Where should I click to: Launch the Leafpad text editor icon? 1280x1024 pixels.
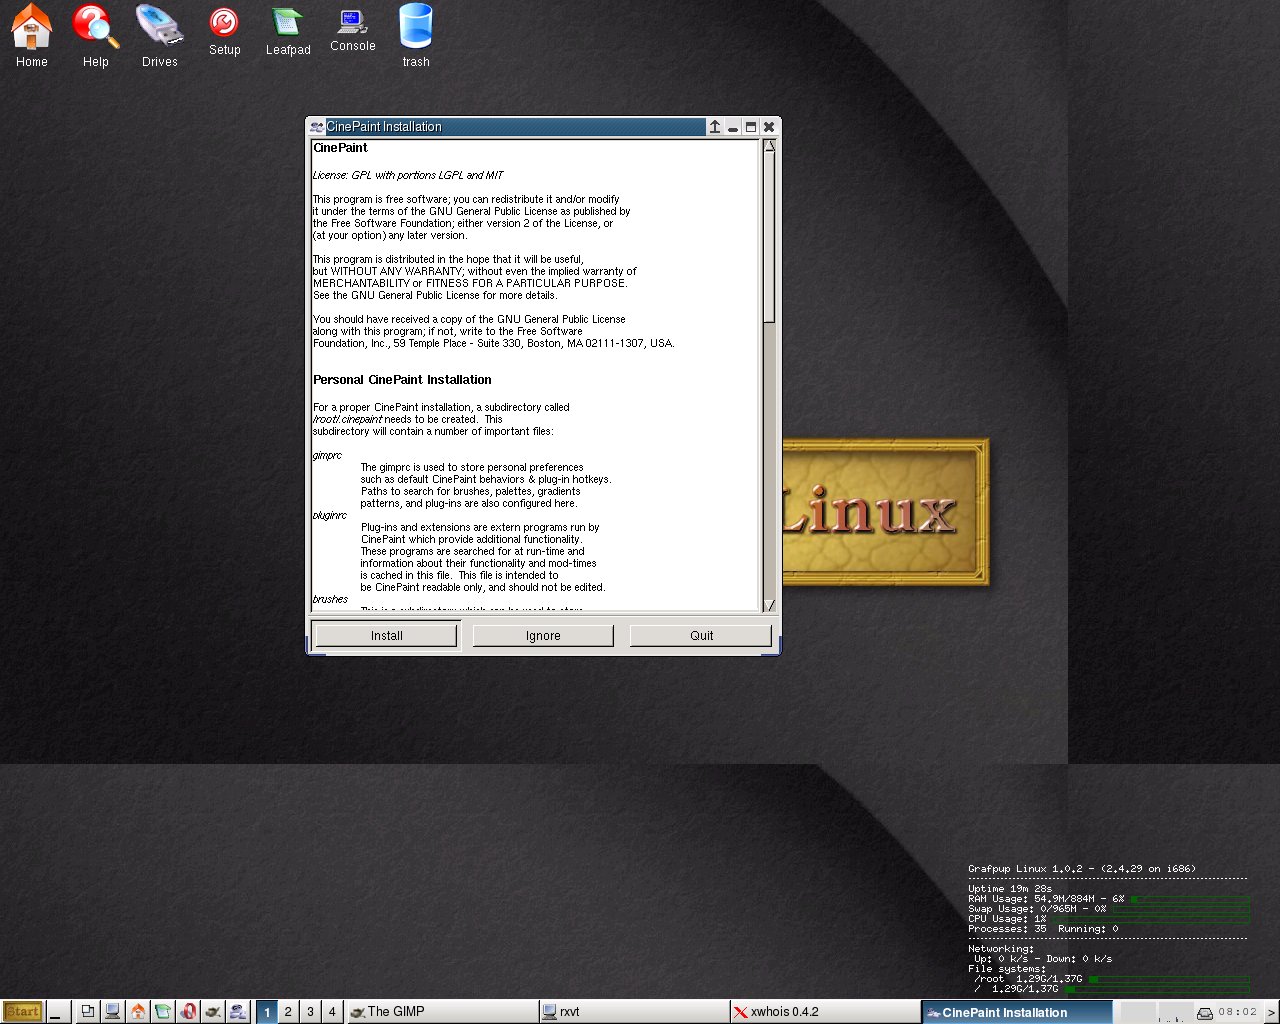pyautogui.click(x=288, y=32)
